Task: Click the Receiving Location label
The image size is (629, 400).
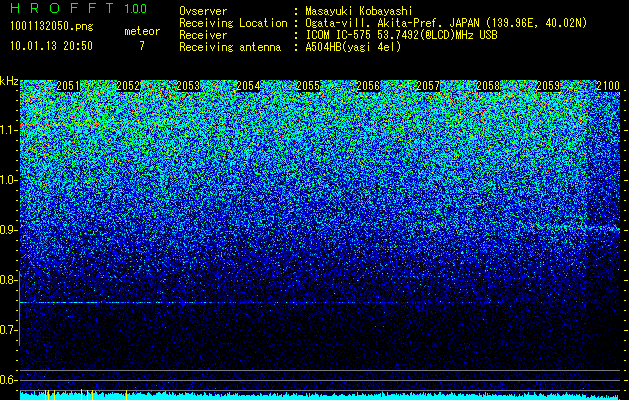Action: point(233,23)
